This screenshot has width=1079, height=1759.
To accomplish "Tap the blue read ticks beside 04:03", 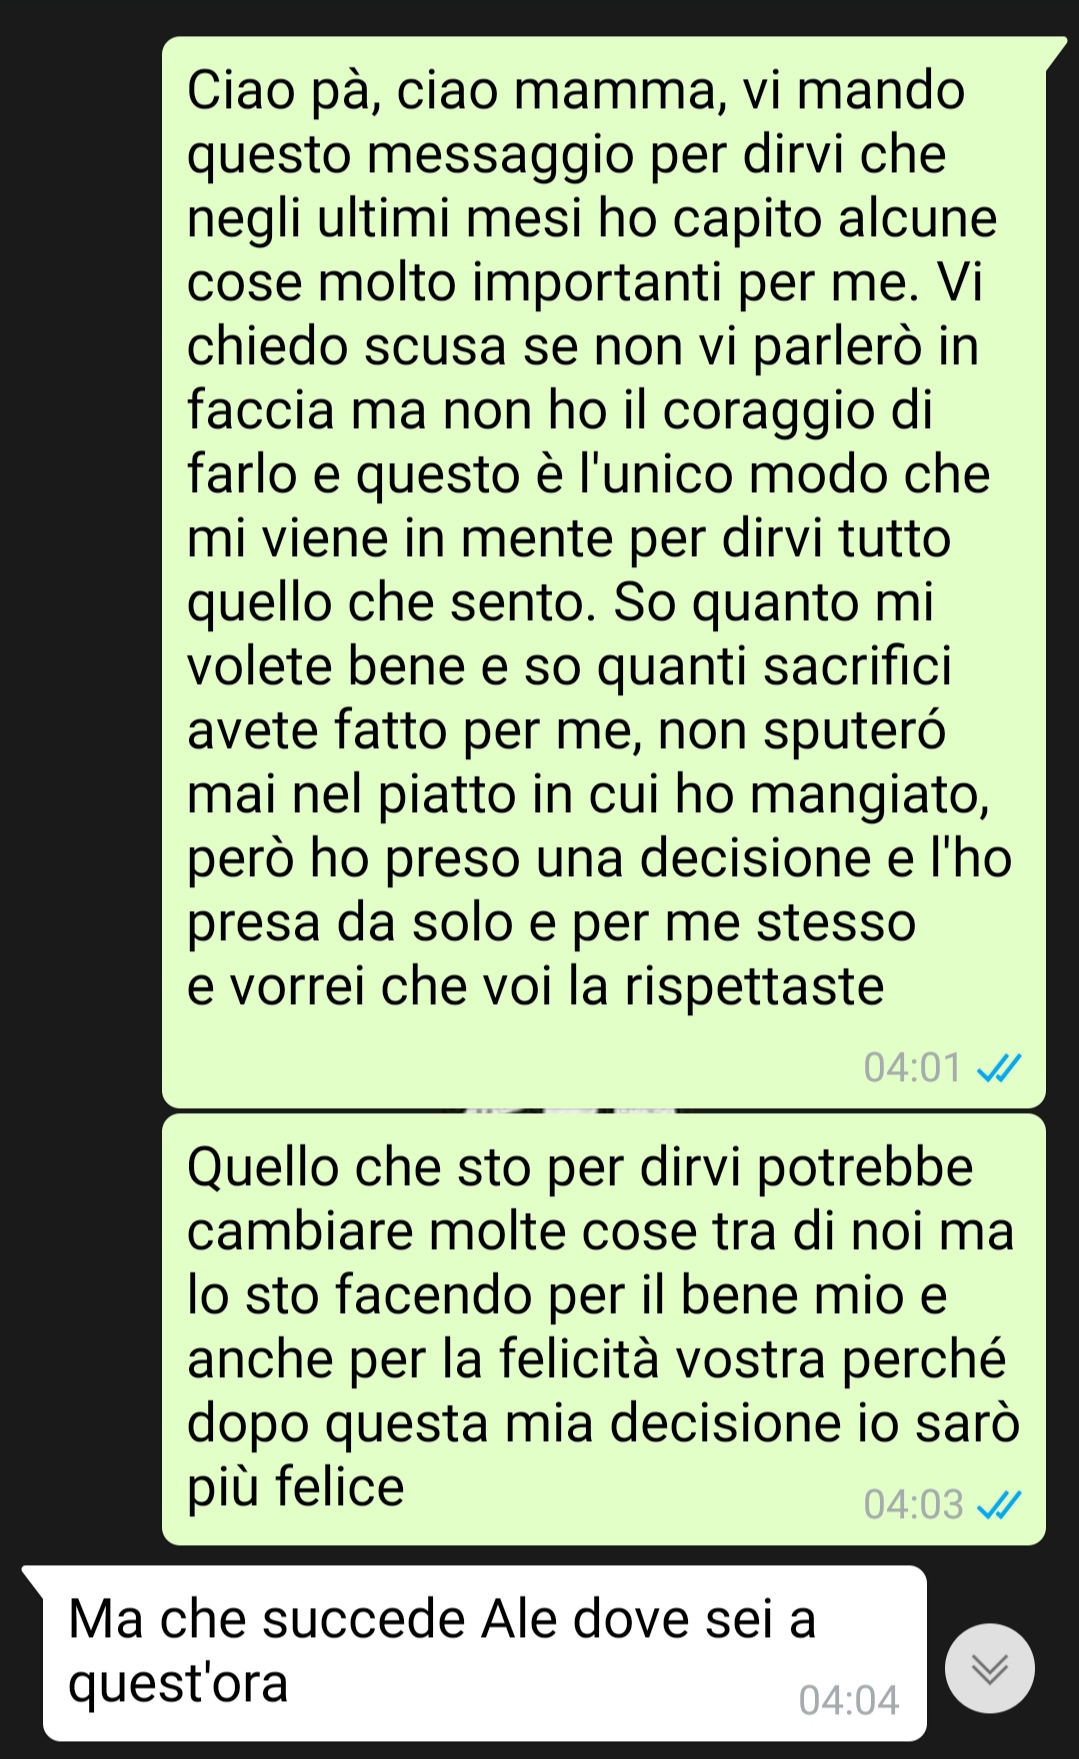I will click(998, 1504).
